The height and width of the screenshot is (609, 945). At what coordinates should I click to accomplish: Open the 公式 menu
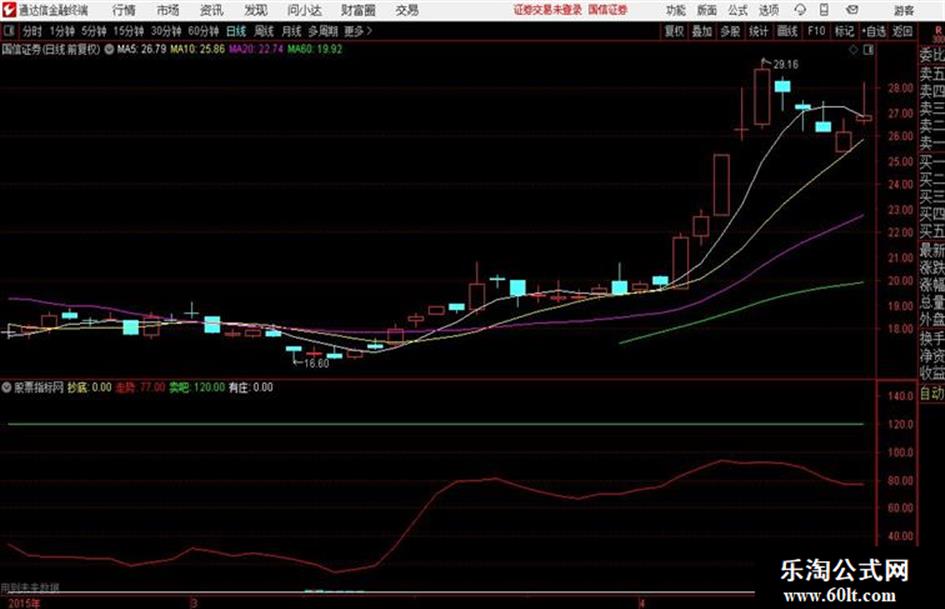click(x=738, y=10)
